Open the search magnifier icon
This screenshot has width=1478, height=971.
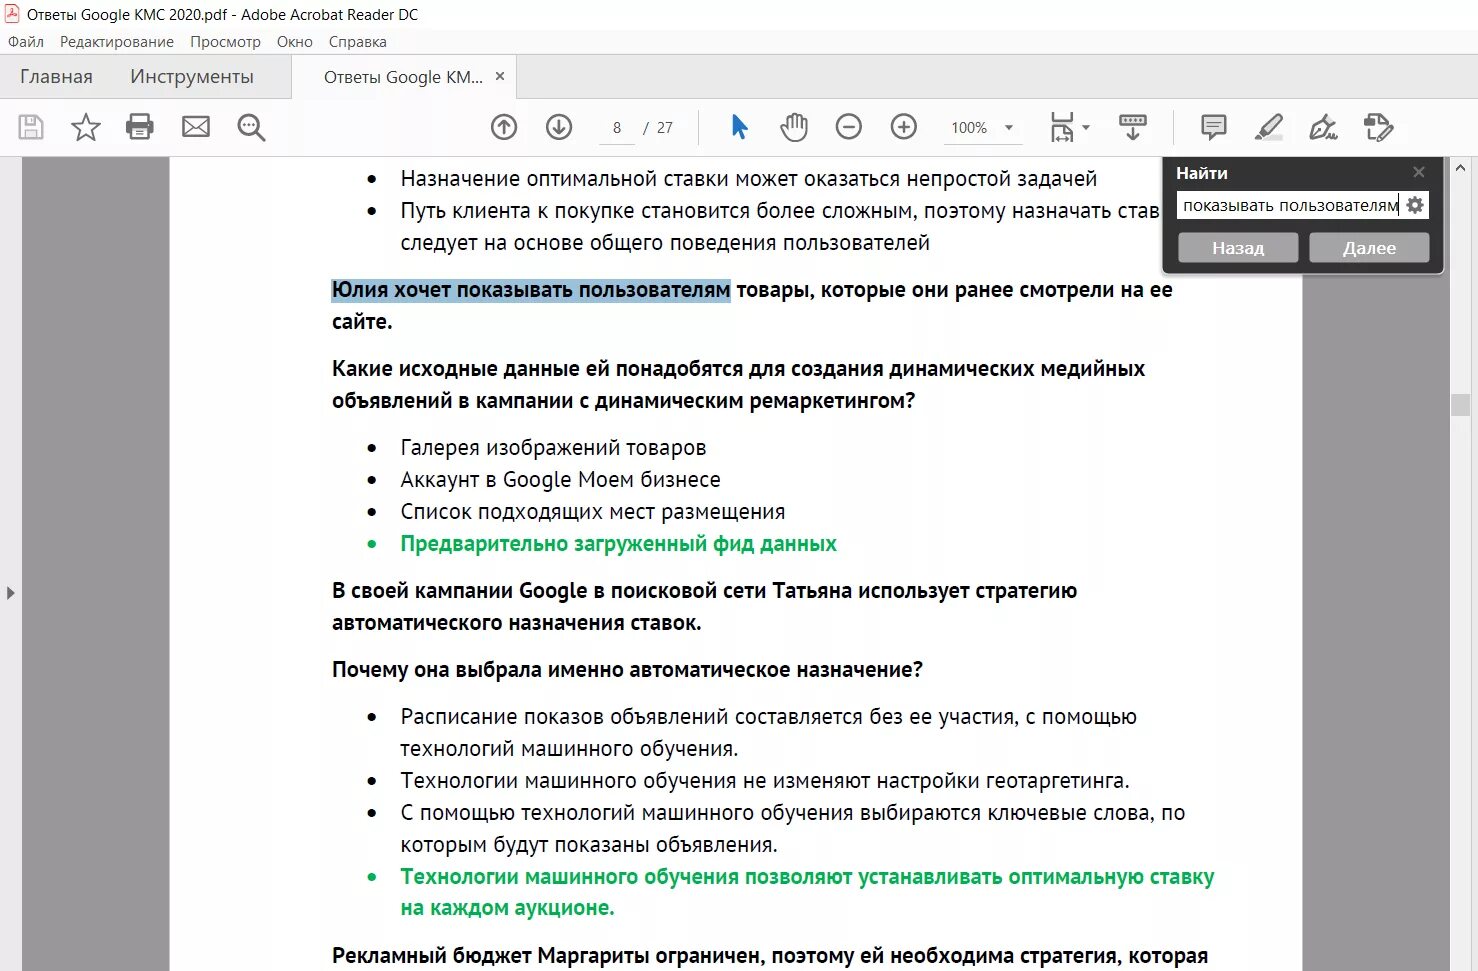coord(251,127)
